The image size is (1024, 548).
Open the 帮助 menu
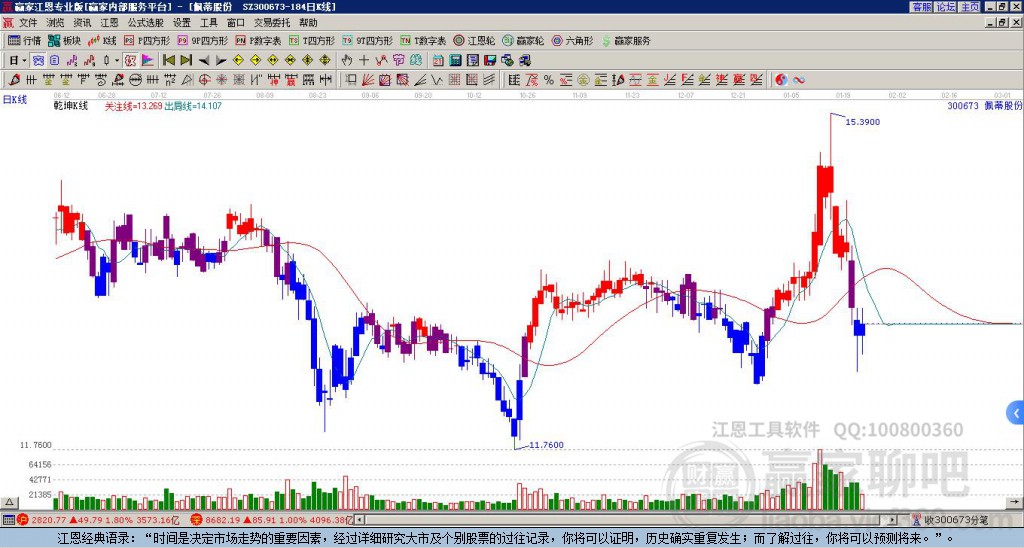[308, 23]
